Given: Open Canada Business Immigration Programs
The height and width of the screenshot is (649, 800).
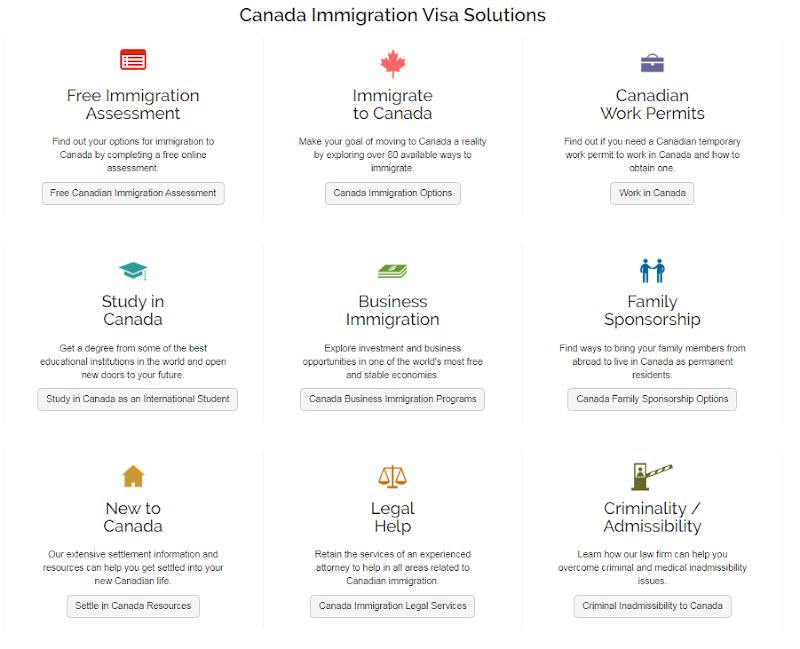Looking at the screenshot, I should click(393, 399).
